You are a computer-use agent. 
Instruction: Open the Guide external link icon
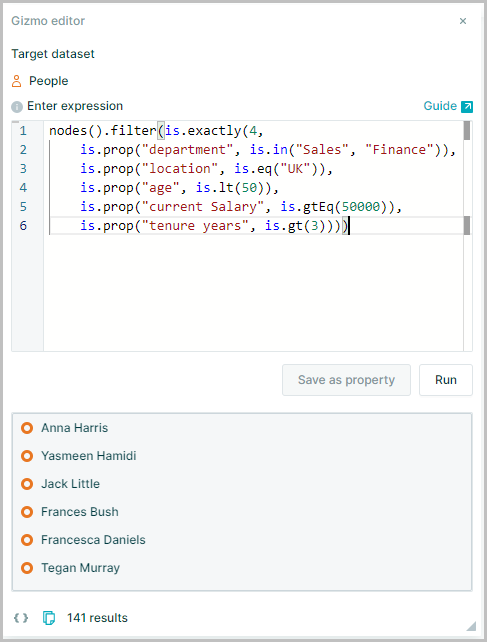coord(467,106)
